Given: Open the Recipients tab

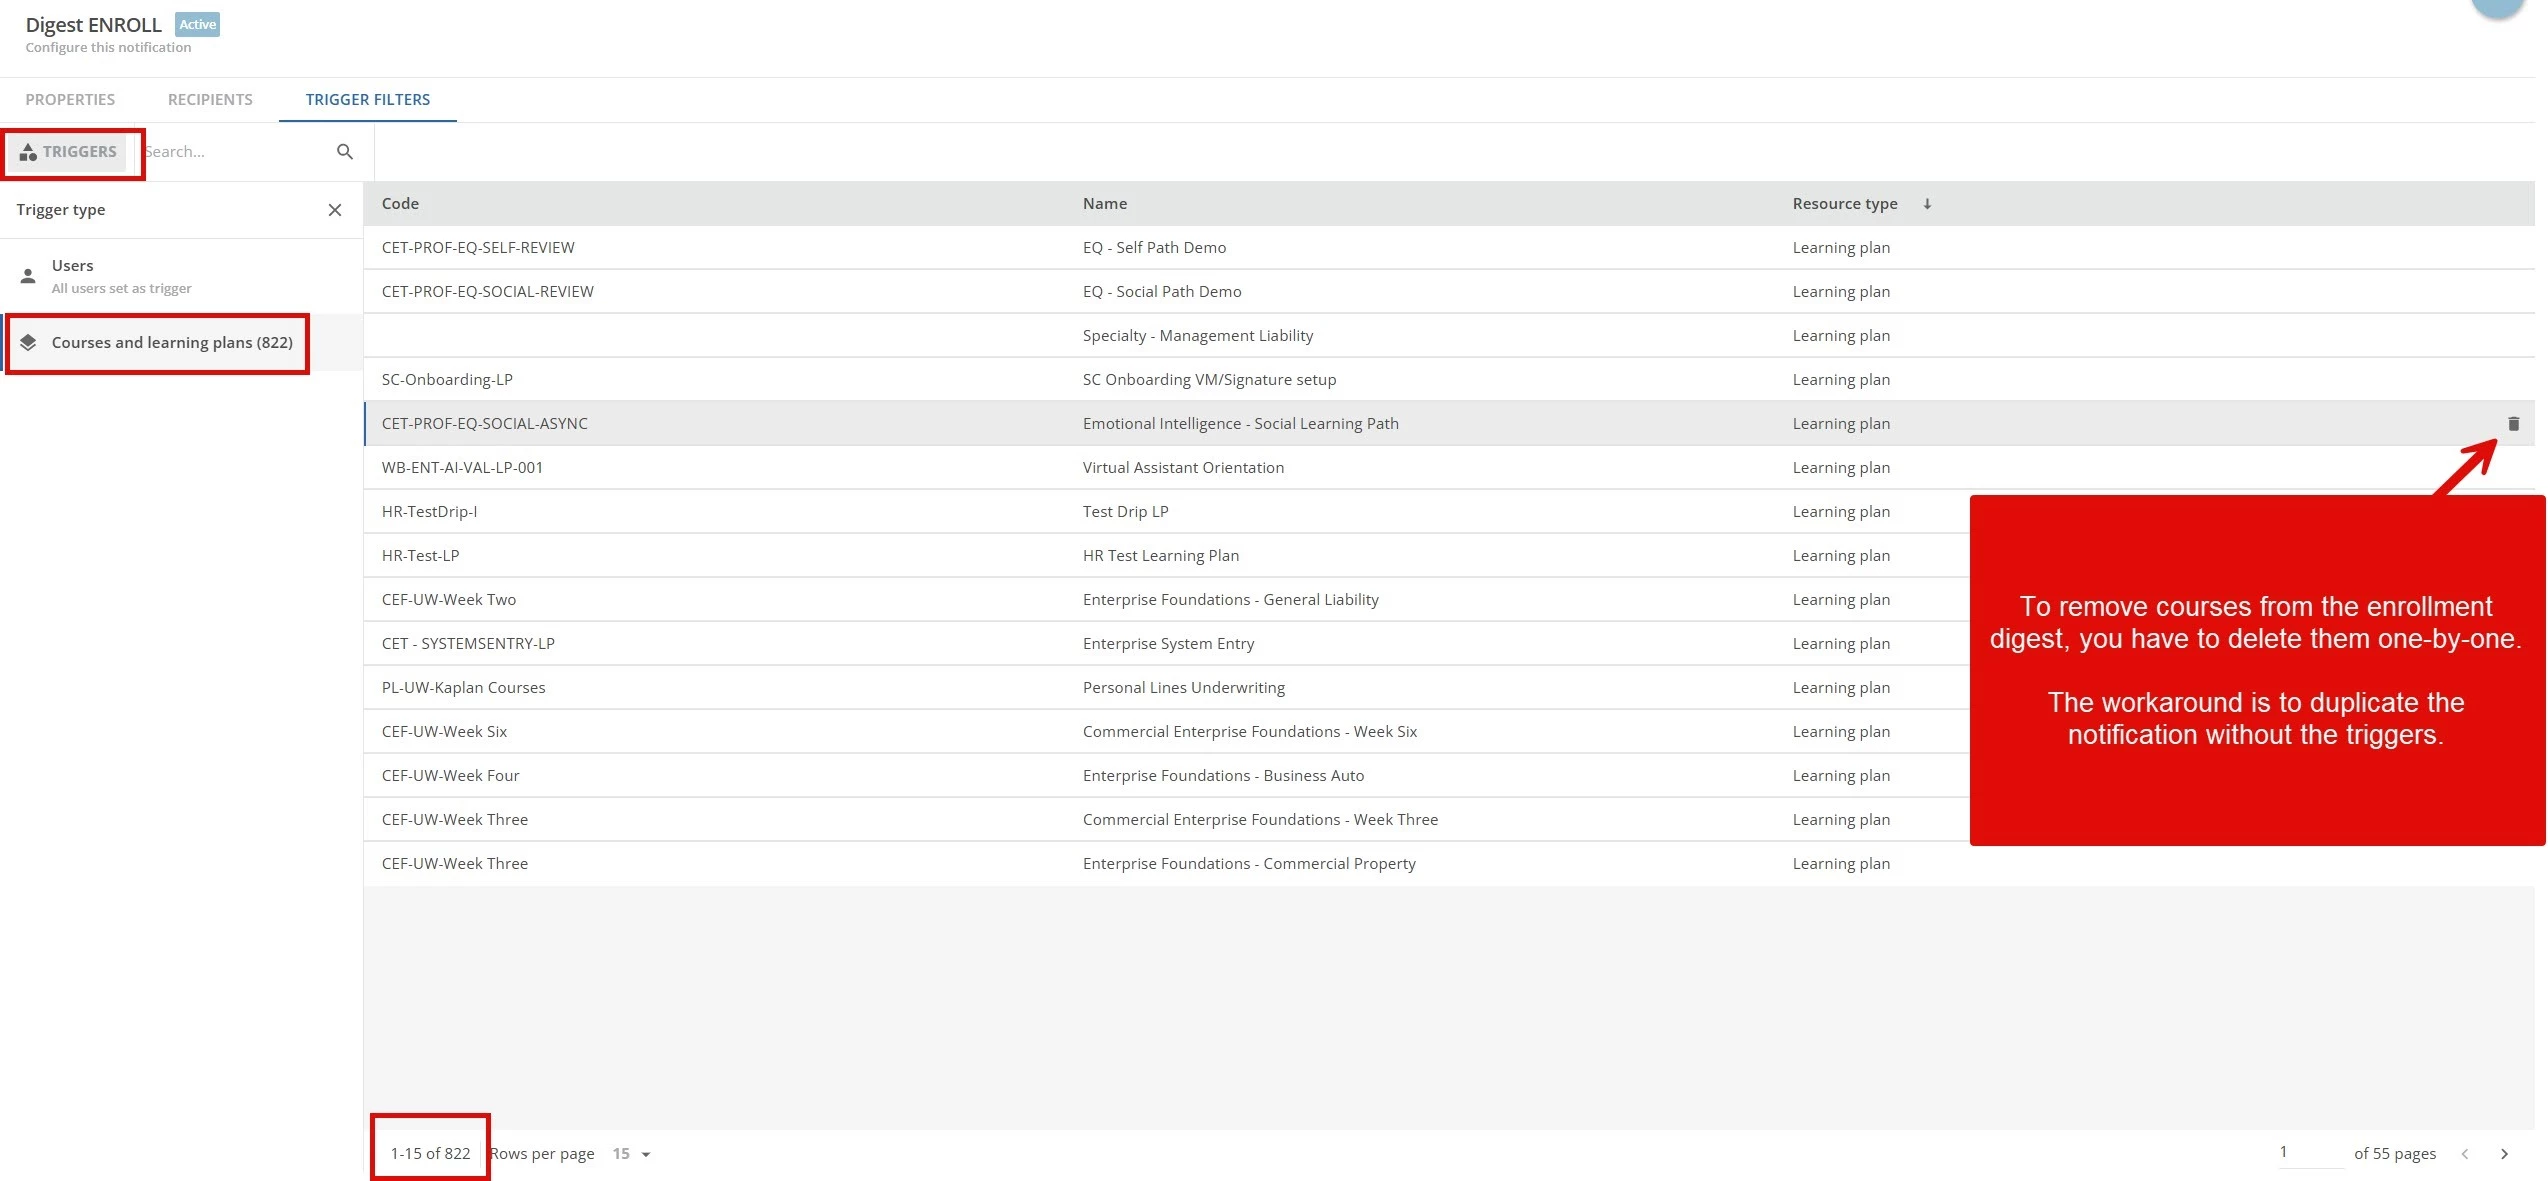Looking at the screenshot, I should pyautogui.click(x=210, y=100).
